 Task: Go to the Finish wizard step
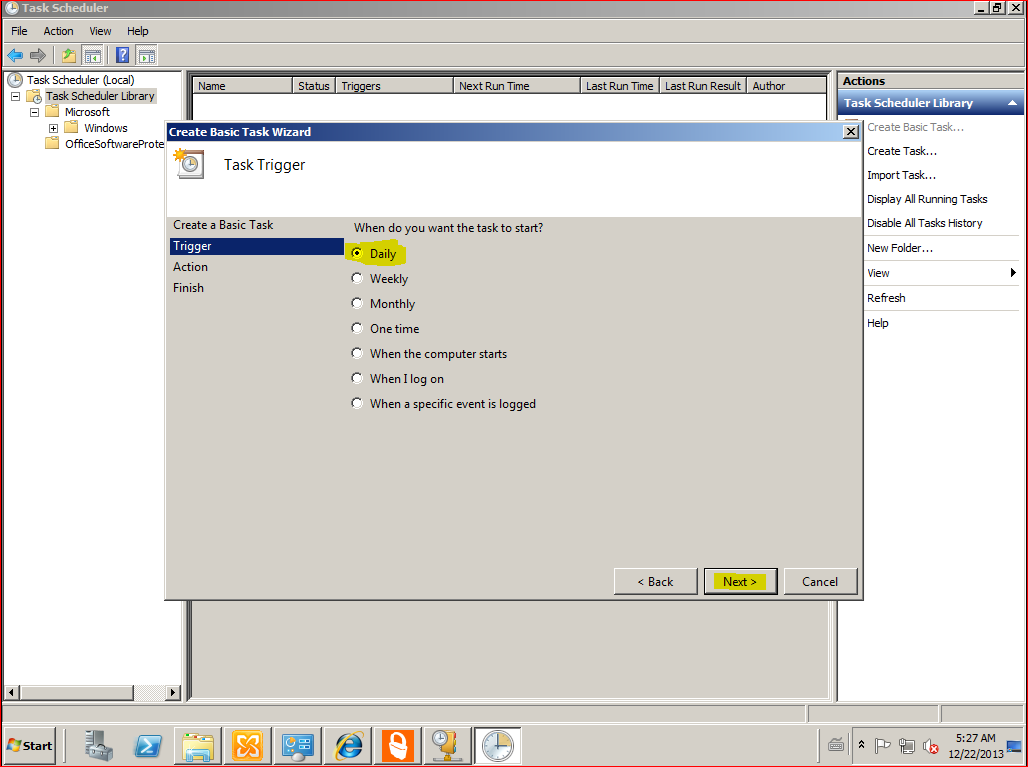pos(188,288)
